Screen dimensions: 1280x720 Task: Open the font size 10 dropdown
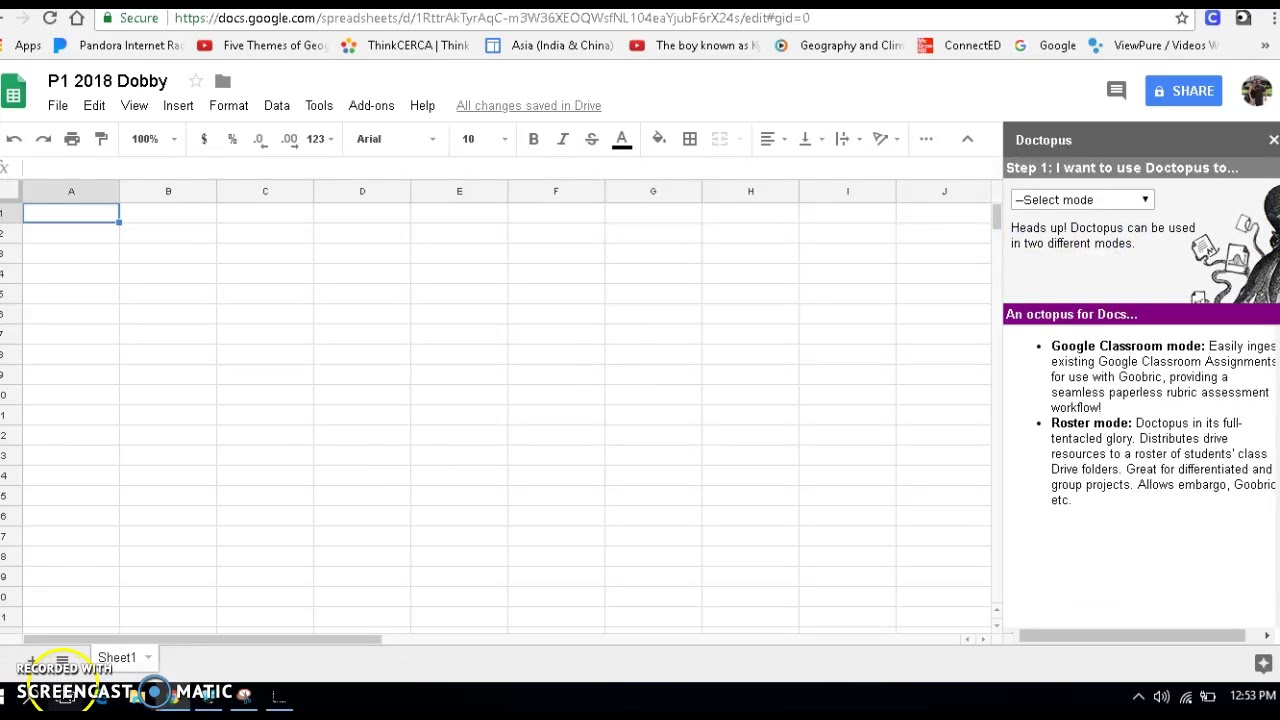484,139
